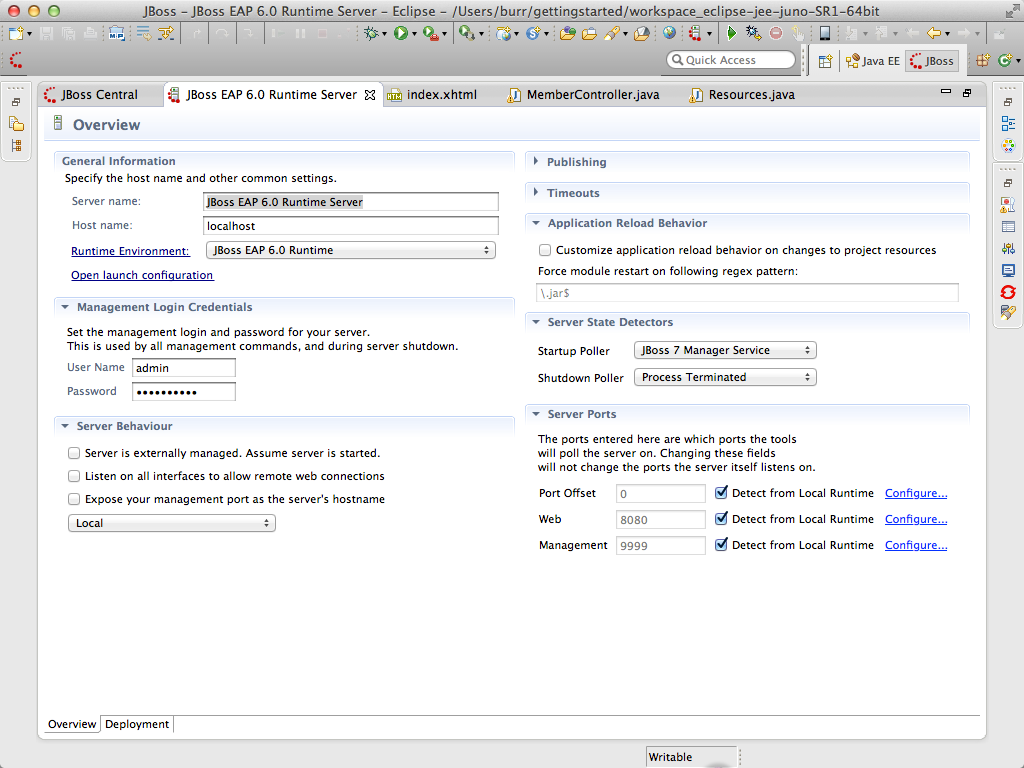
Task: Collapse the Server Ports section
Action: 536,414
